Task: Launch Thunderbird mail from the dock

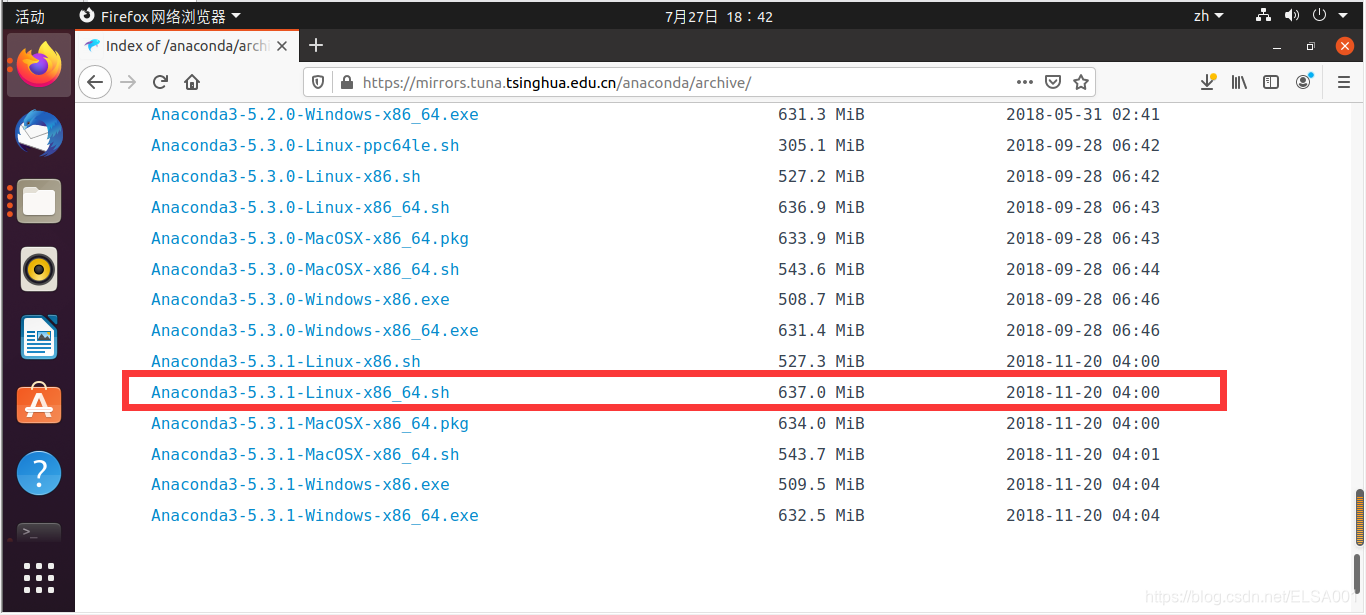Action: tap(39, 134)
